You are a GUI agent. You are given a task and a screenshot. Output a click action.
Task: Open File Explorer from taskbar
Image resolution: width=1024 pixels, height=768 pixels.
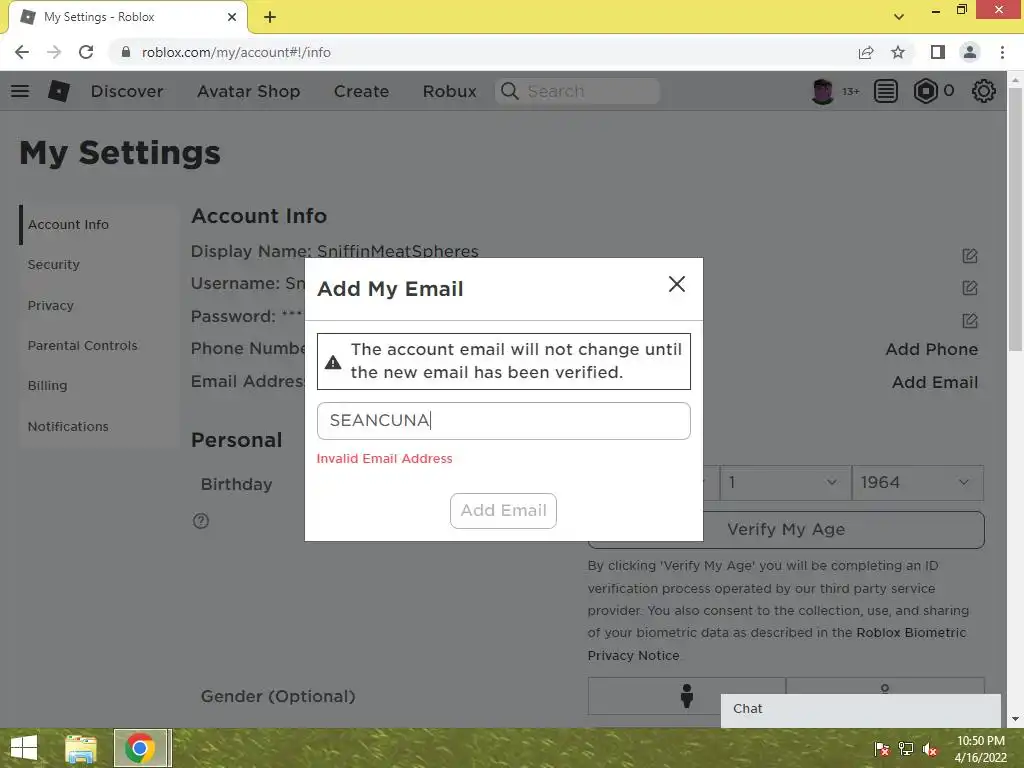81,748
